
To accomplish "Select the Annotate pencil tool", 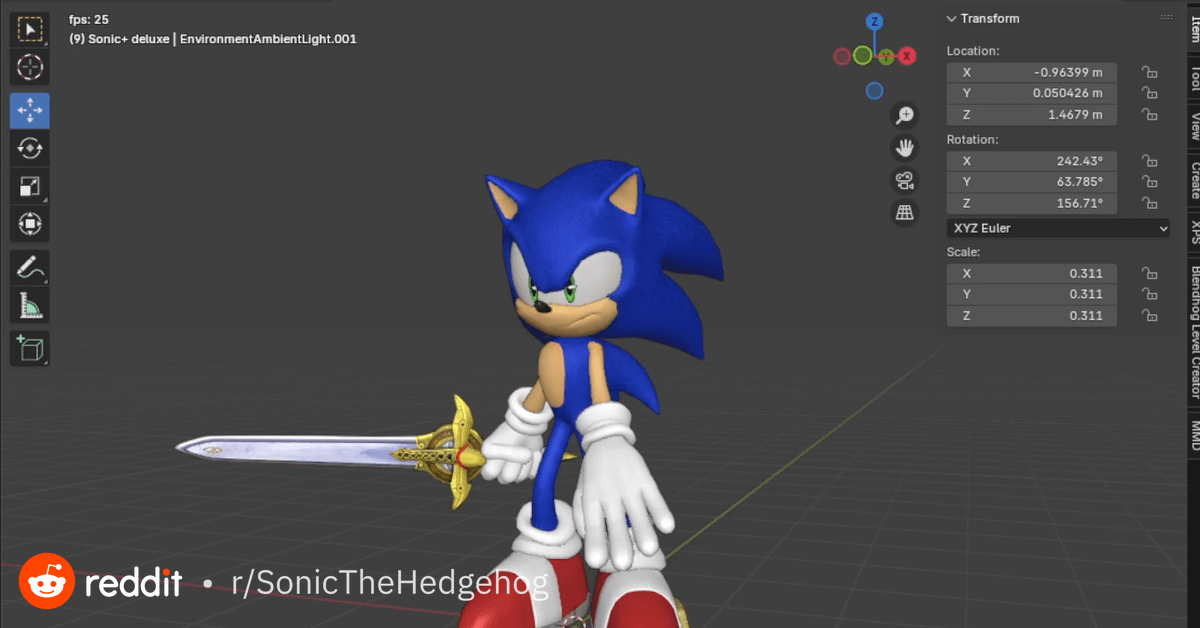I will [x=30, y=267].
